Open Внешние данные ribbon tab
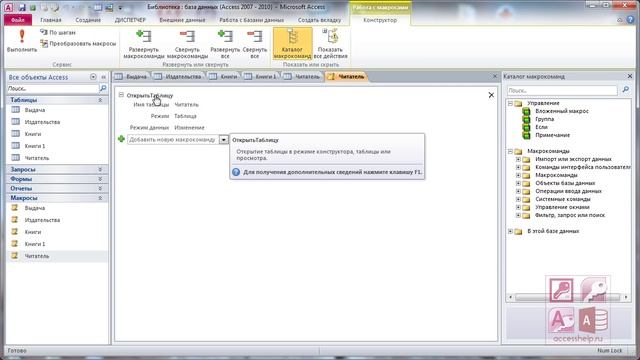 [x=182, y=20]
